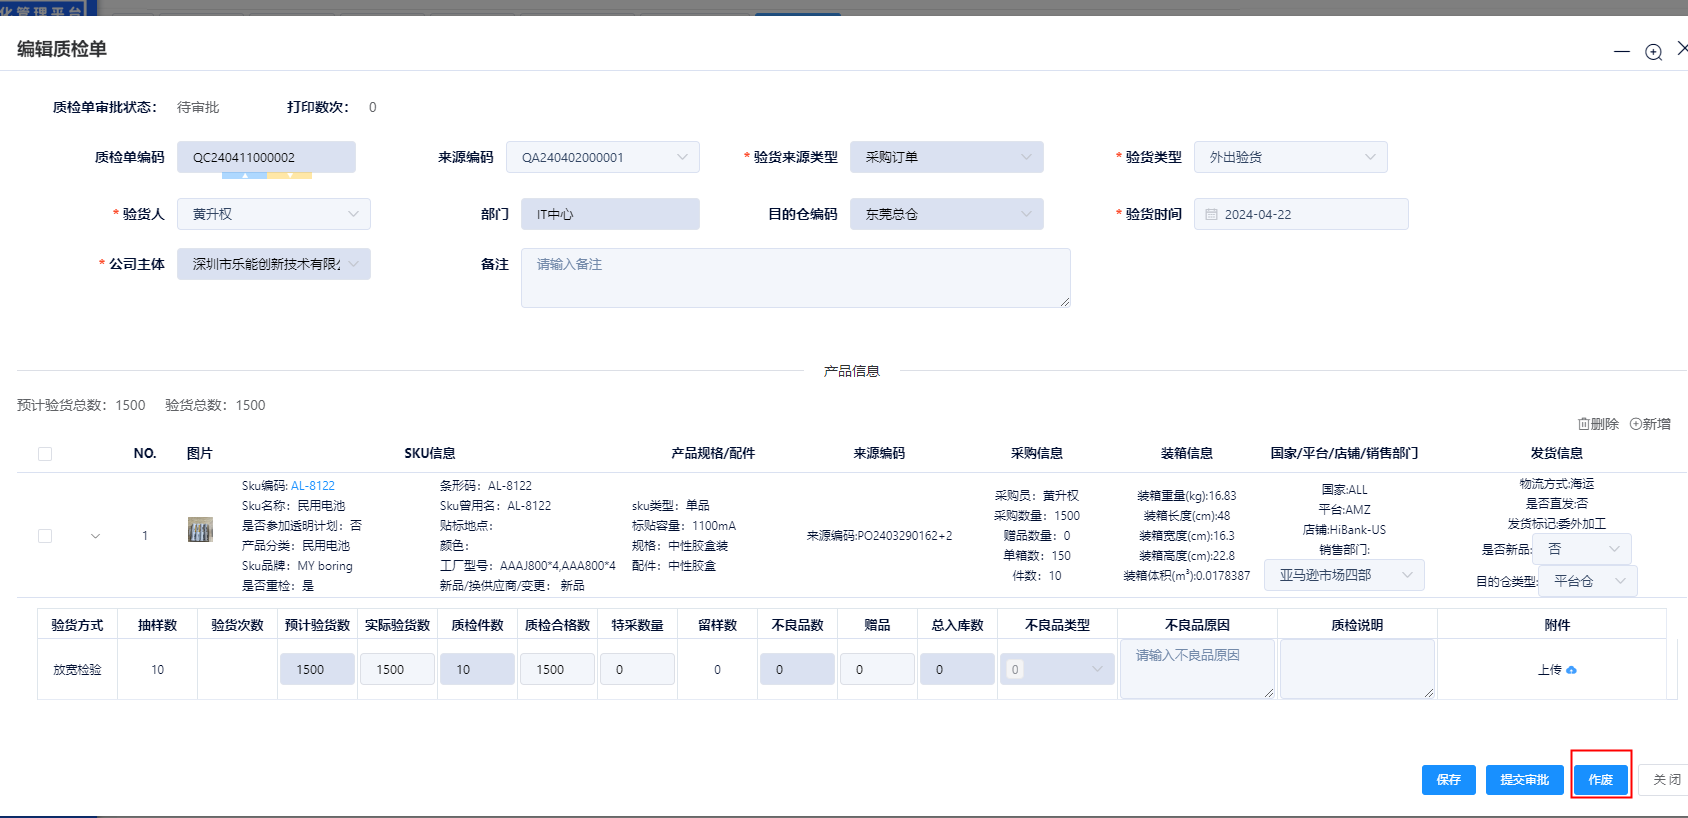Image resolution: width=1688 pixels, height=818 pixels.
Task: Expand row 1 with the chevron arrow
Action: pos(96,536)
